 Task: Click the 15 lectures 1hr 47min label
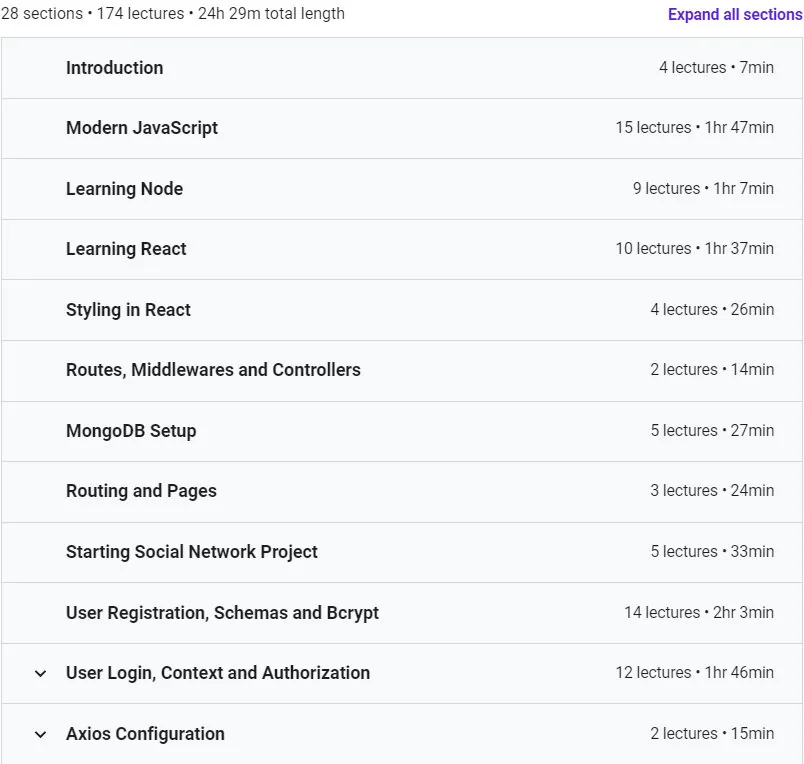694,127
